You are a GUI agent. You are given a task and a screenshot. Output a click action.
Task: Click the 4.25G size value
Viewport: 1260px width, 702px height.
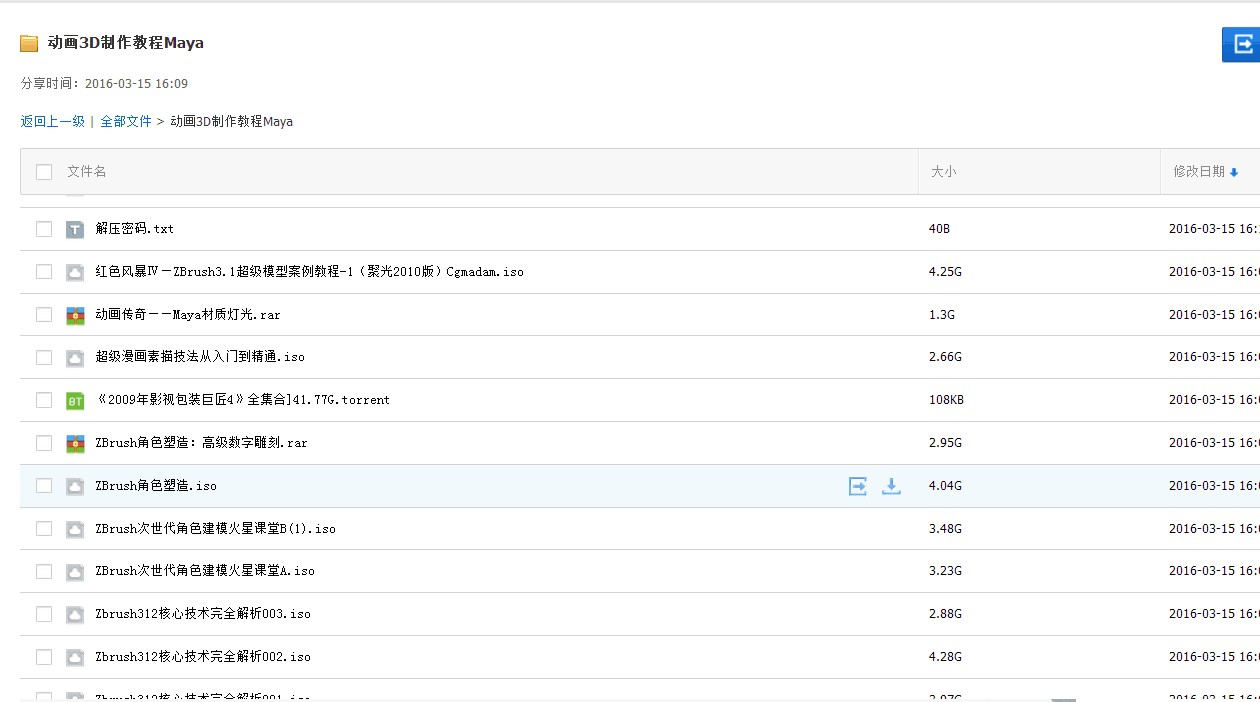(x=945, y=272)
